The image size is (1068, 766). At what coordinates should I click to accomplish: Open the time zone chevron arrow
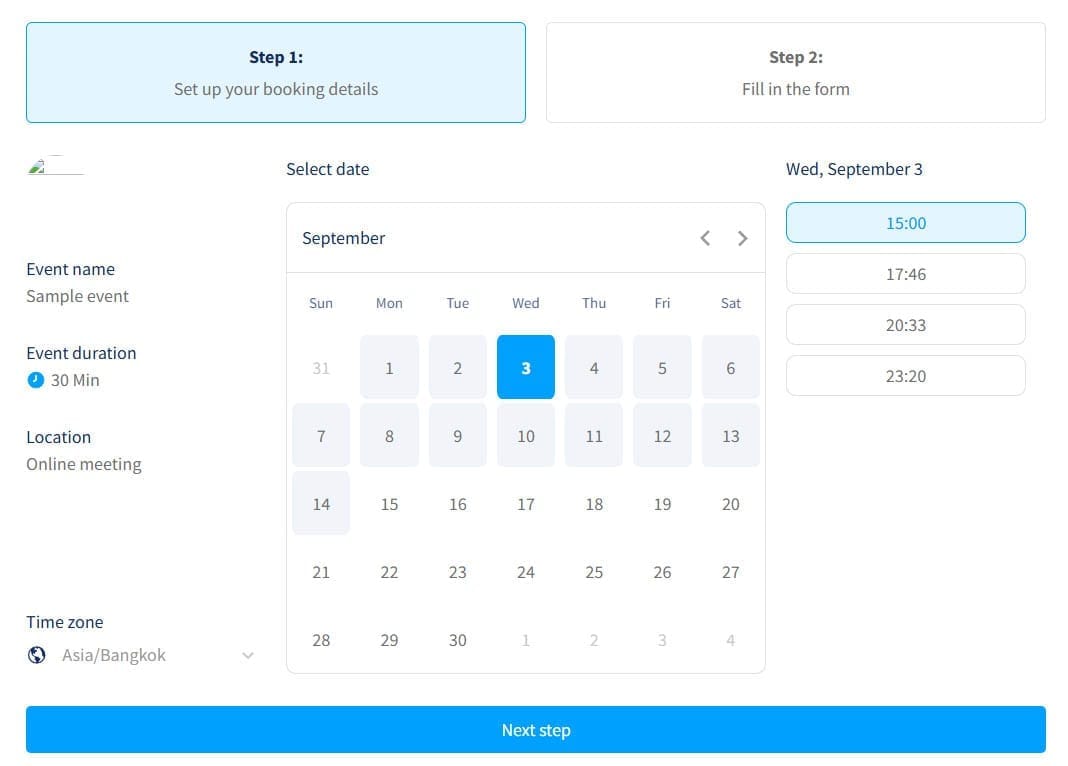(x=248, y=656)
